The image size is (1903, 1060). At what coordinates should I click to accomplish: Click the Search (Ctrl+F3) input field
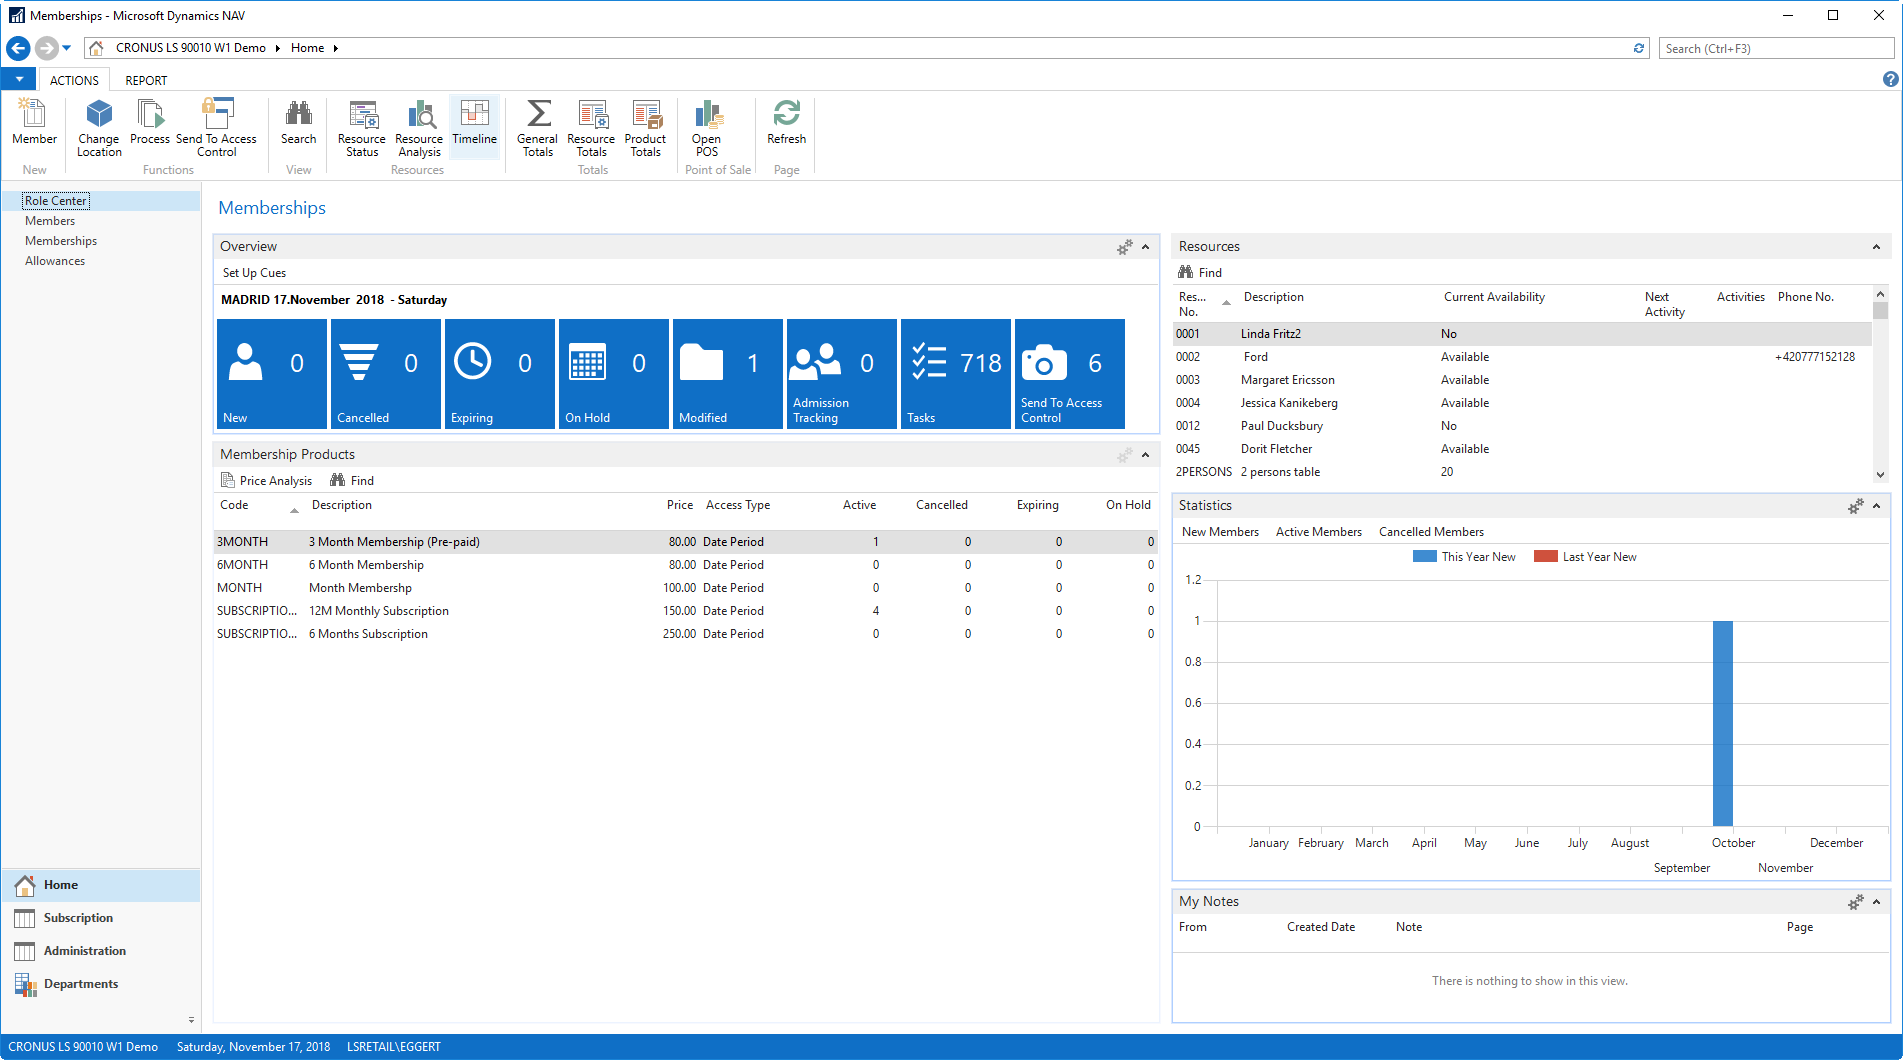tap(1775, 48)
